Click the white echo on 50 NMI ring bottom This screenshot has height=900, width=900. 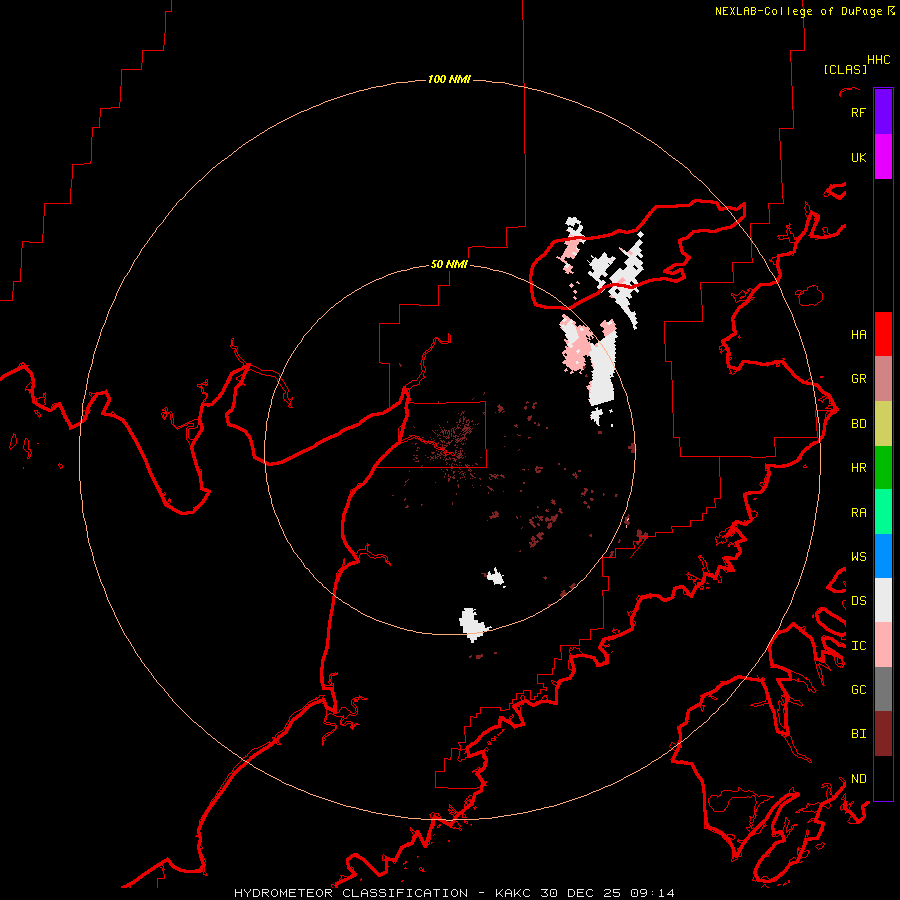pyautogui.click(x=473, y=624)
